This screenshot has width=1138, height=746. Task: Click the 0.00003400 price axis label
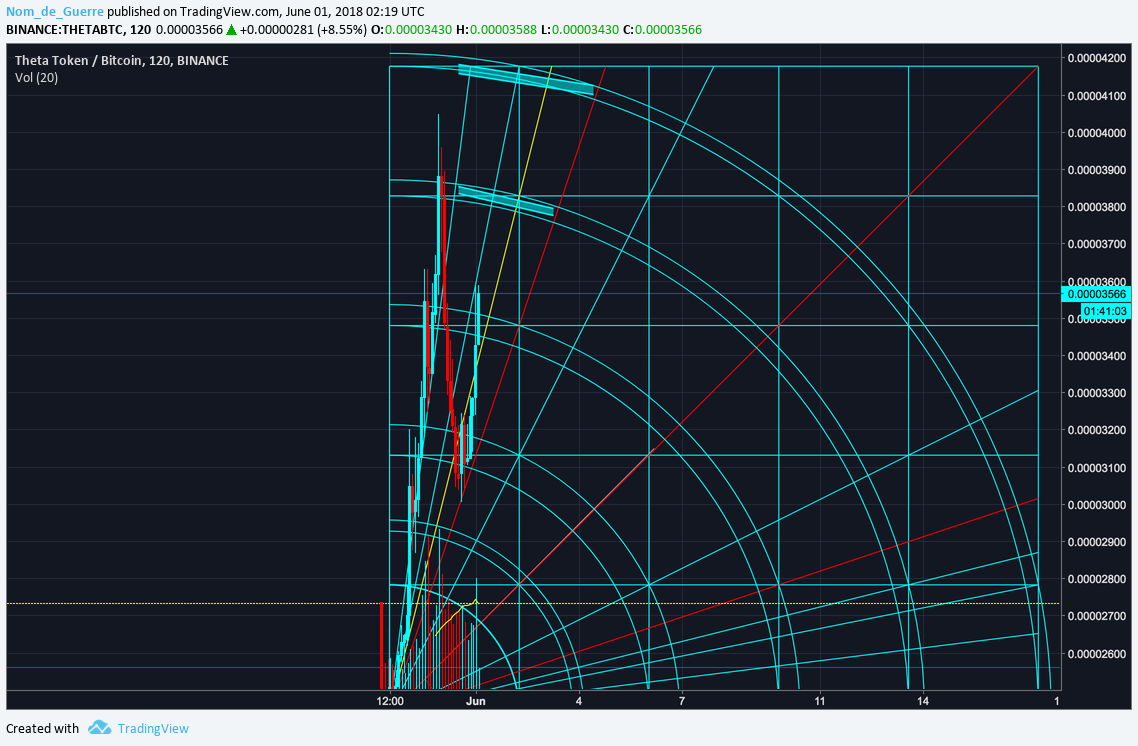click(x=1097, y=356)
